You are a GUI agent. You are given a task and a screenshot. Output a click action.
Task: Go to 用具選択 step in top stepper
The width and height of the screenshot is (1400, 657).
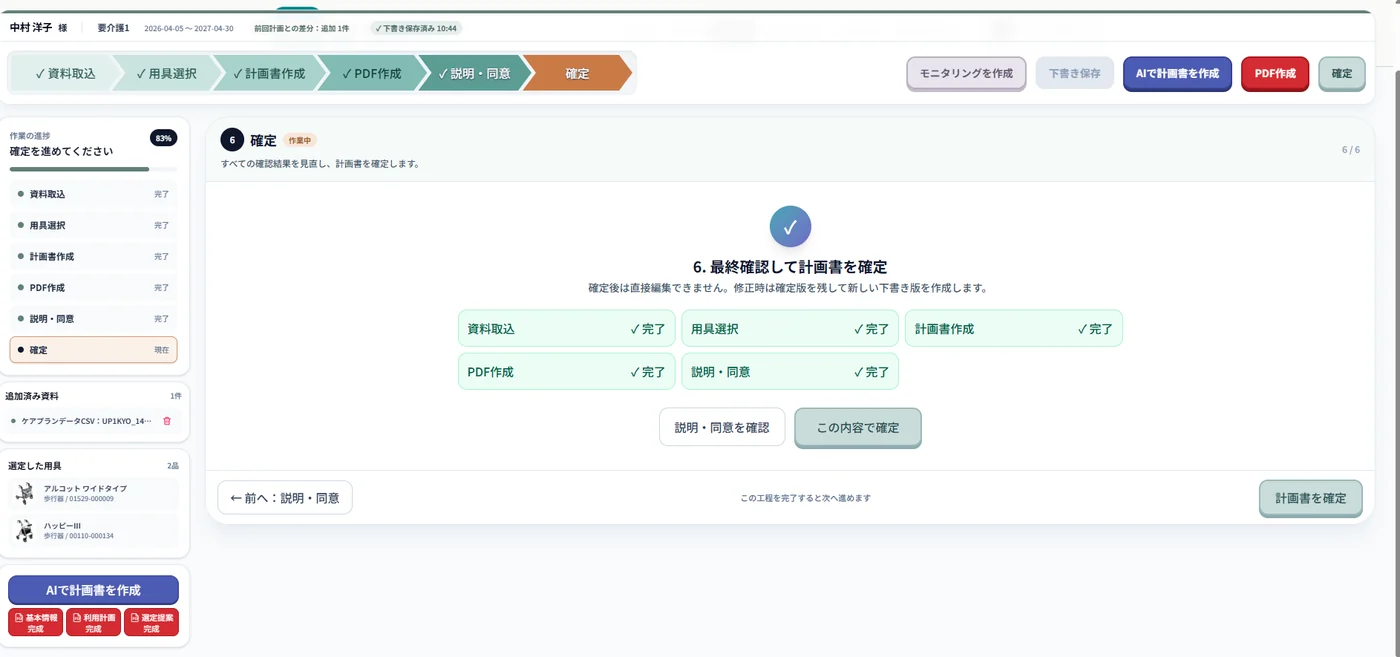point(167,73)
